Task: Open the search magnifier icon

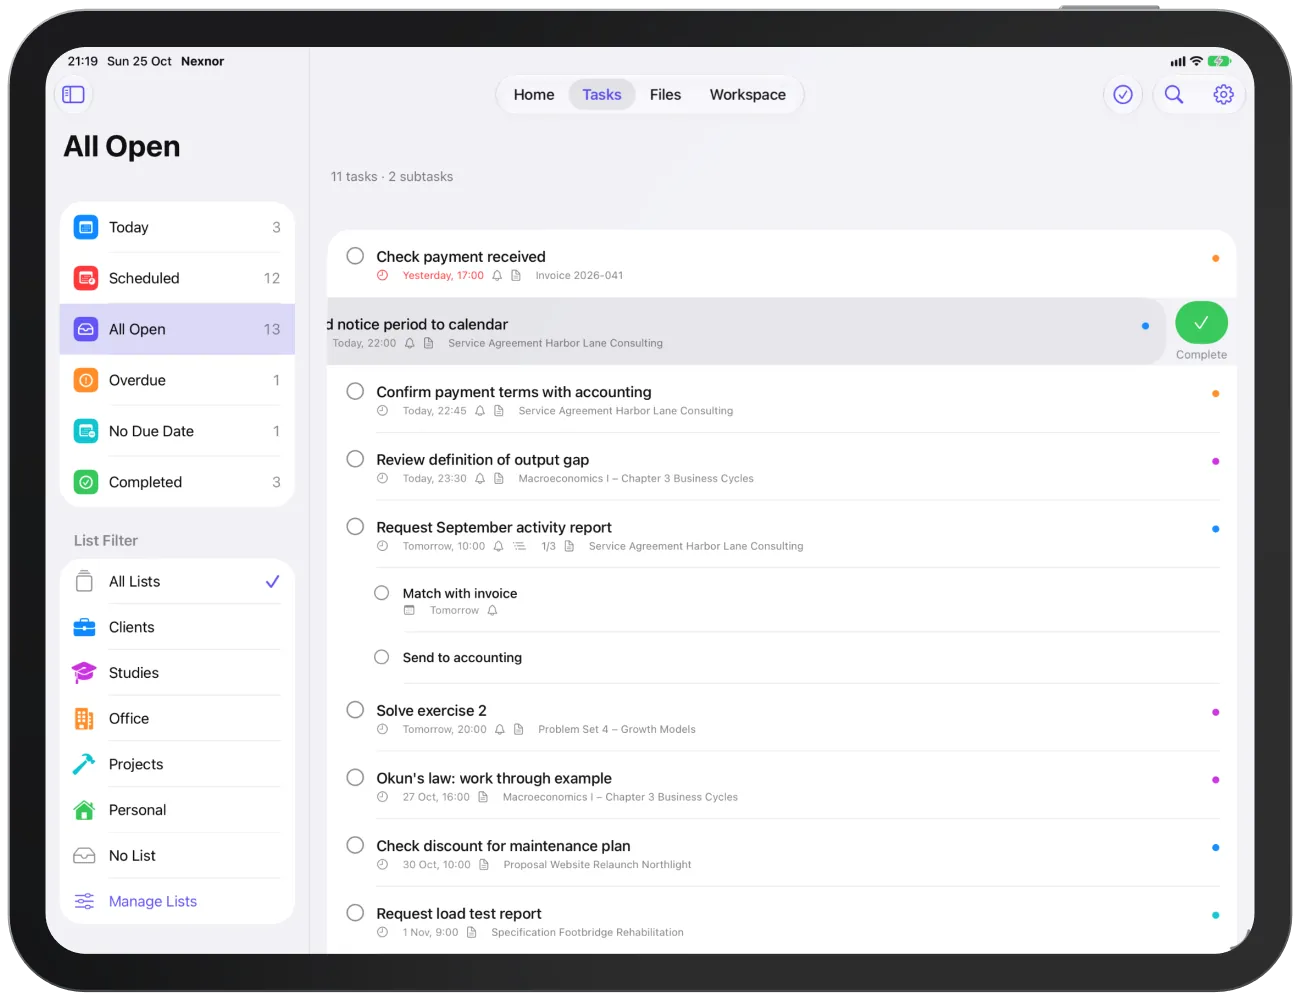Action: 1174,94
